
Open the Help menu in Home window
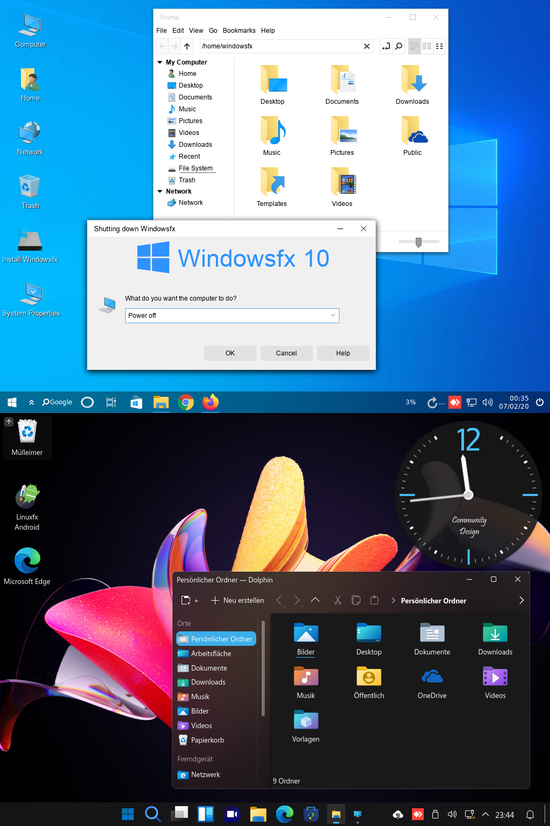pos(268,31)
